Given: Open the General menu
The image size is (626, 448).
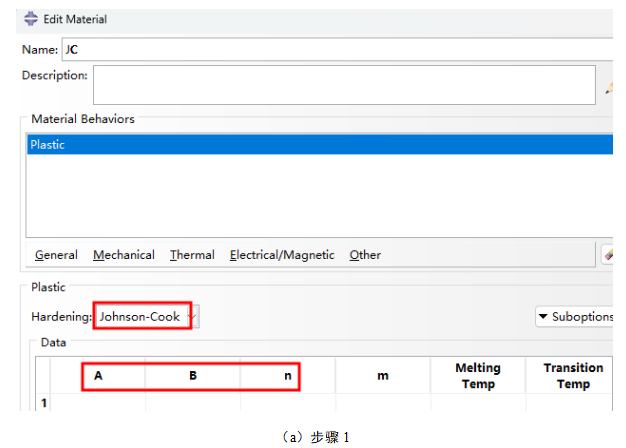Looking at the screenshot, I should point(56,255).
